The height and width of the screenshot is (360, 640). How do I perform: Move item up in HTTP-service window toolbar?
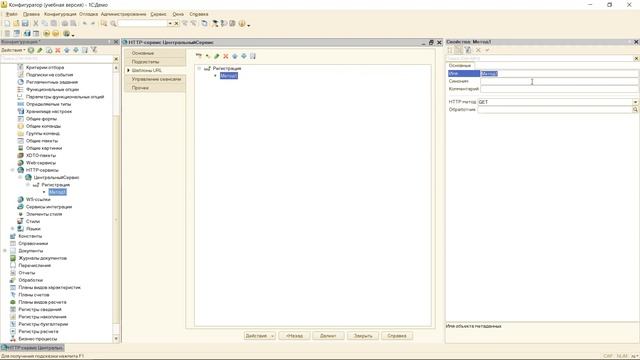pos(235,56)
